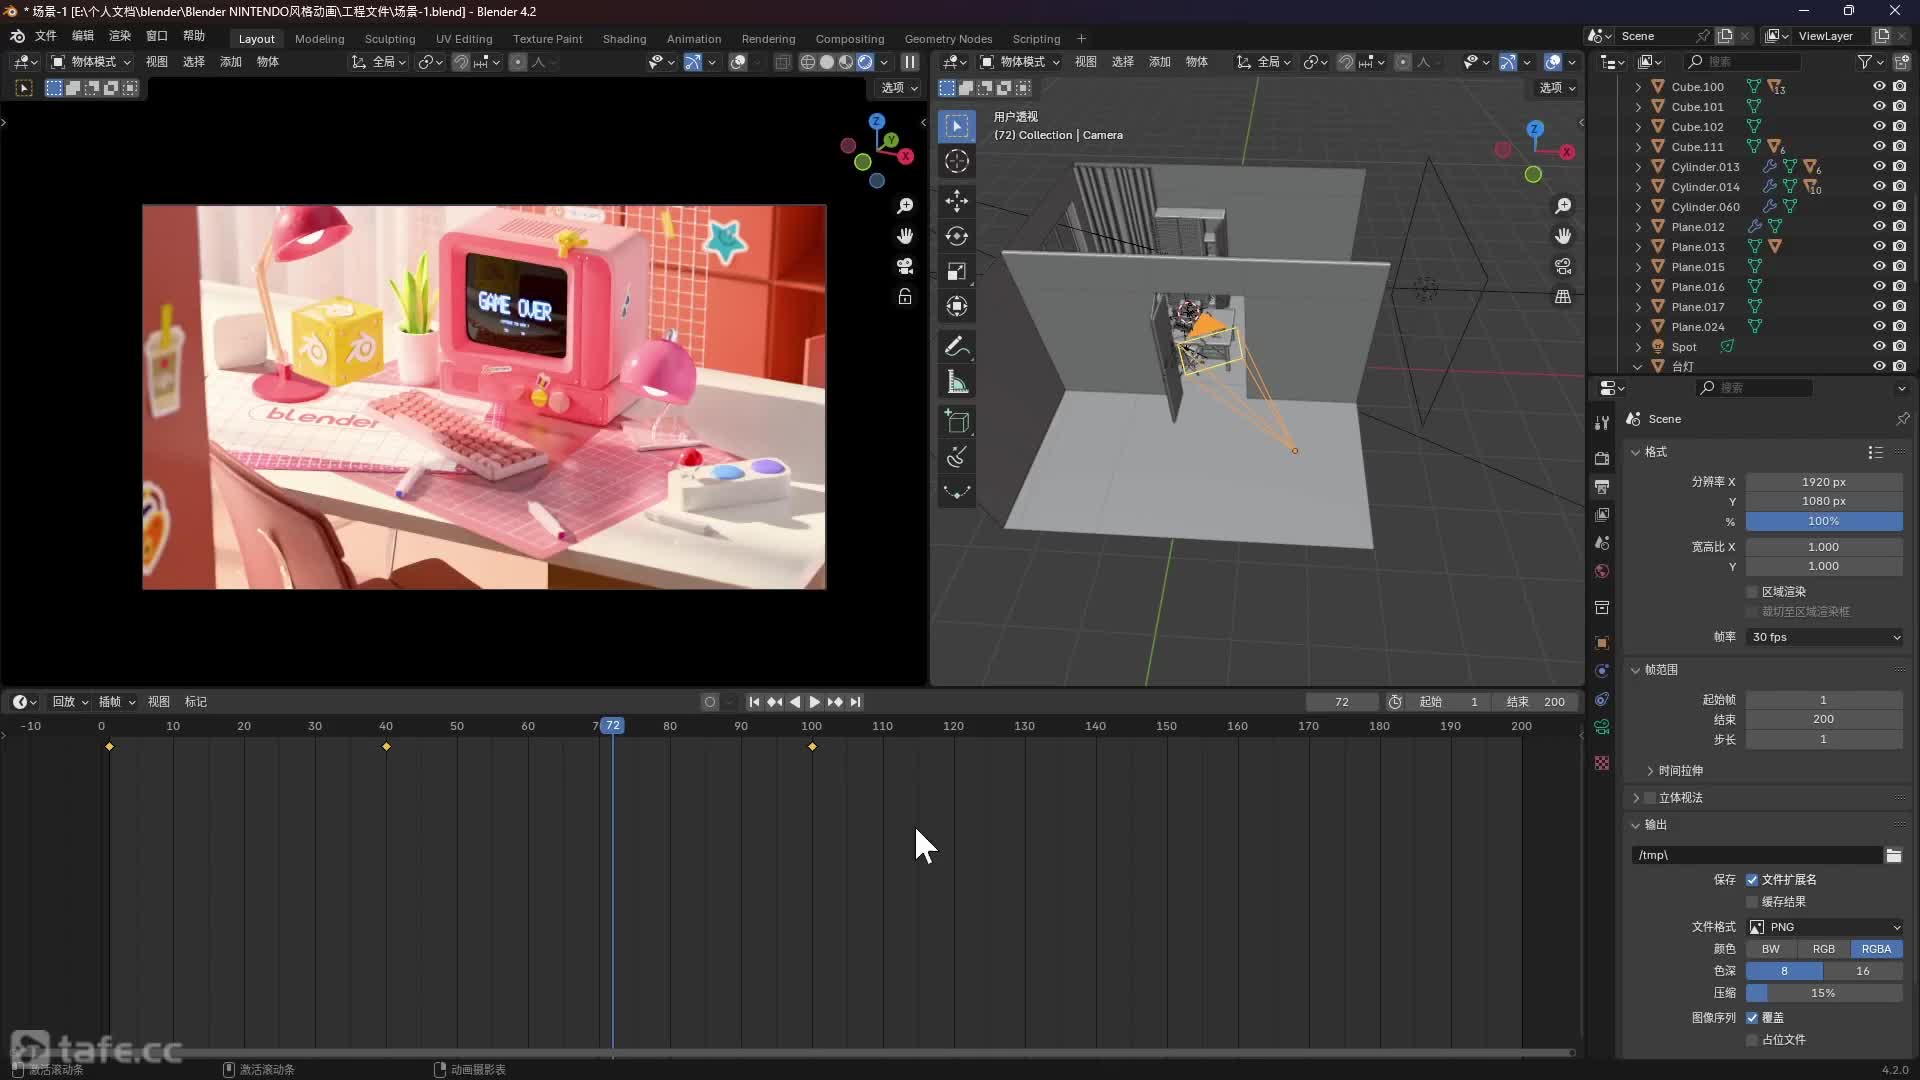Uncheck the 文件扩展名 checkbox
The width and height of the screenshot is (1920, 1080).
1752,880
